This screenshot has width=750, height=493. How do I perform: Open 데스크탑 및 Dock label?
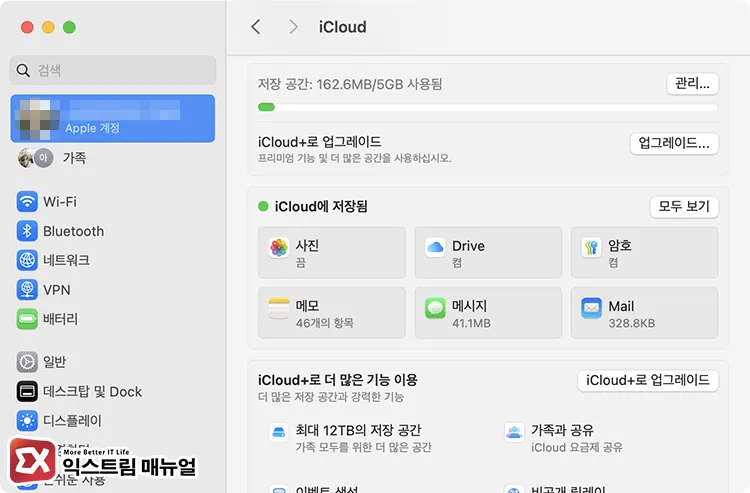tap(92, 392)
